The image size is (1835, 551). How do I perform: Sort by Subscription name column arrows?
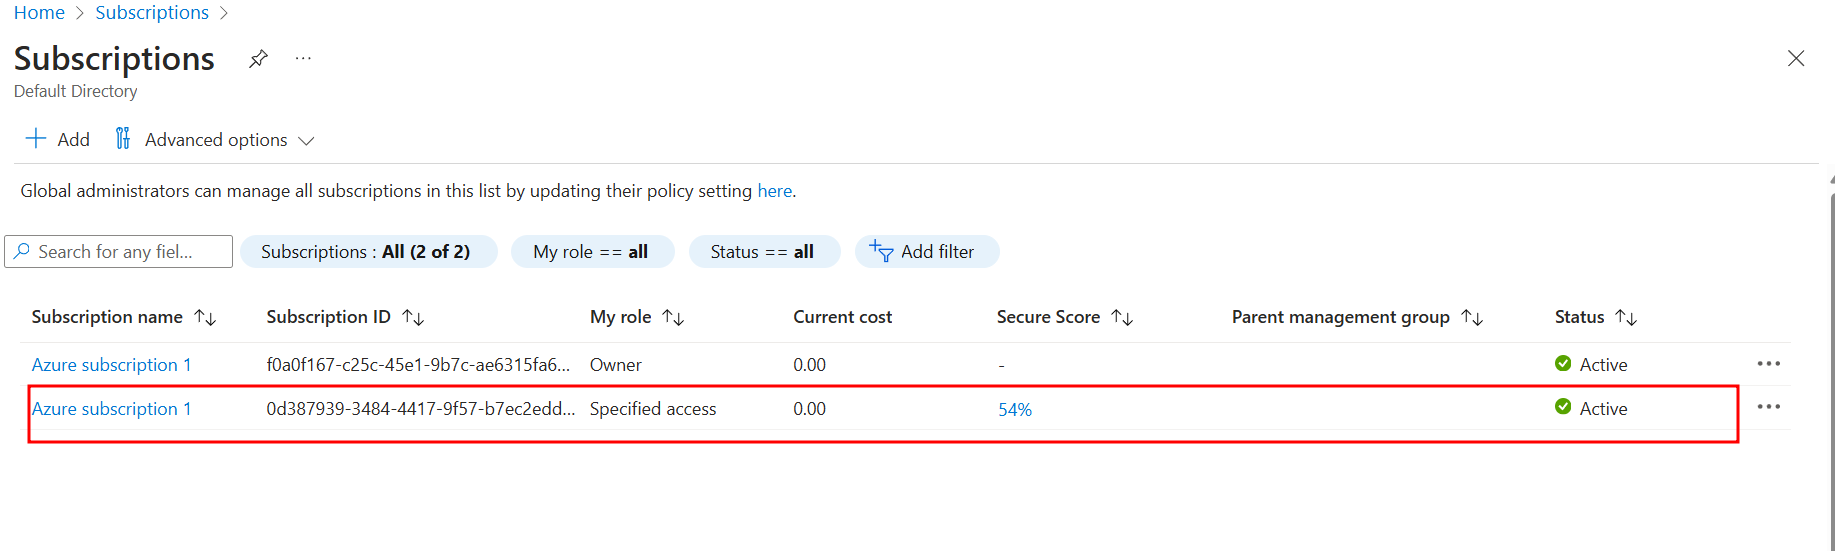coord(206,318)
